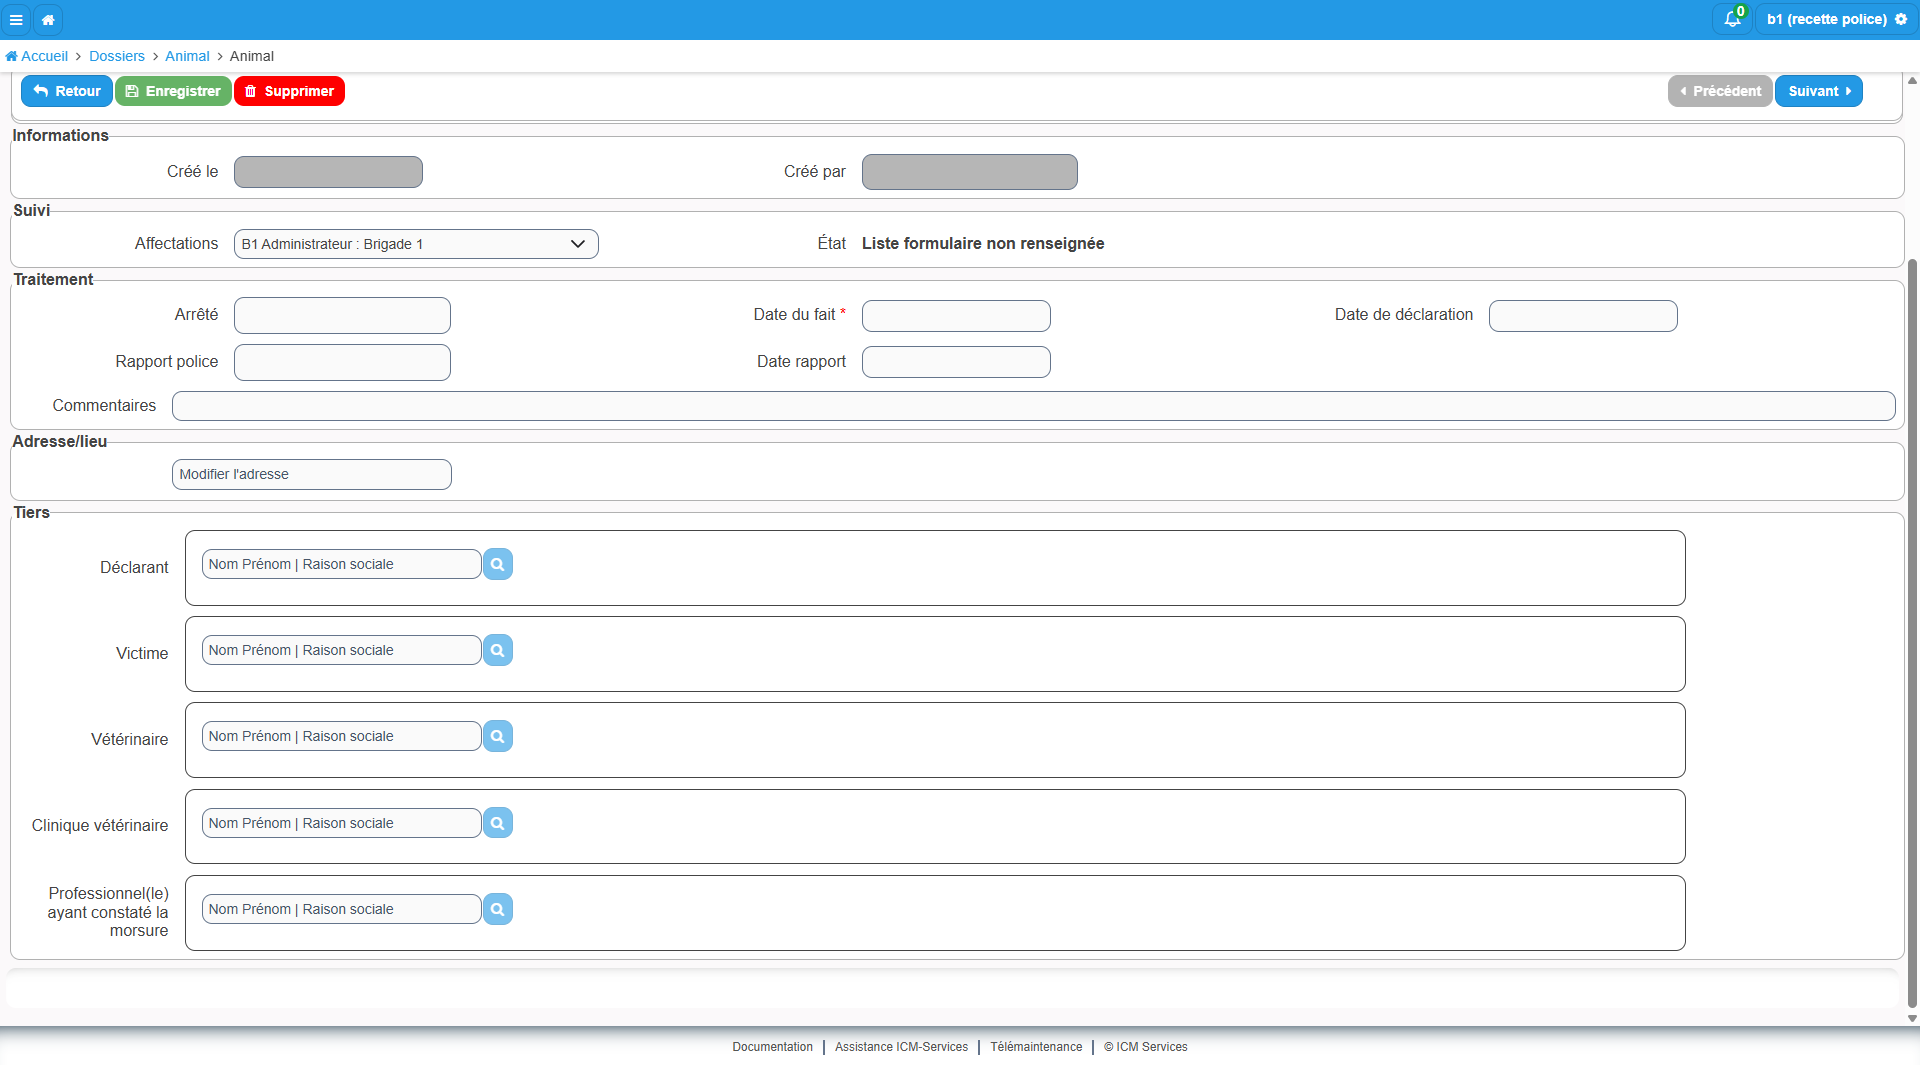
Task: Click the Retour button
Action: (67, 91)
